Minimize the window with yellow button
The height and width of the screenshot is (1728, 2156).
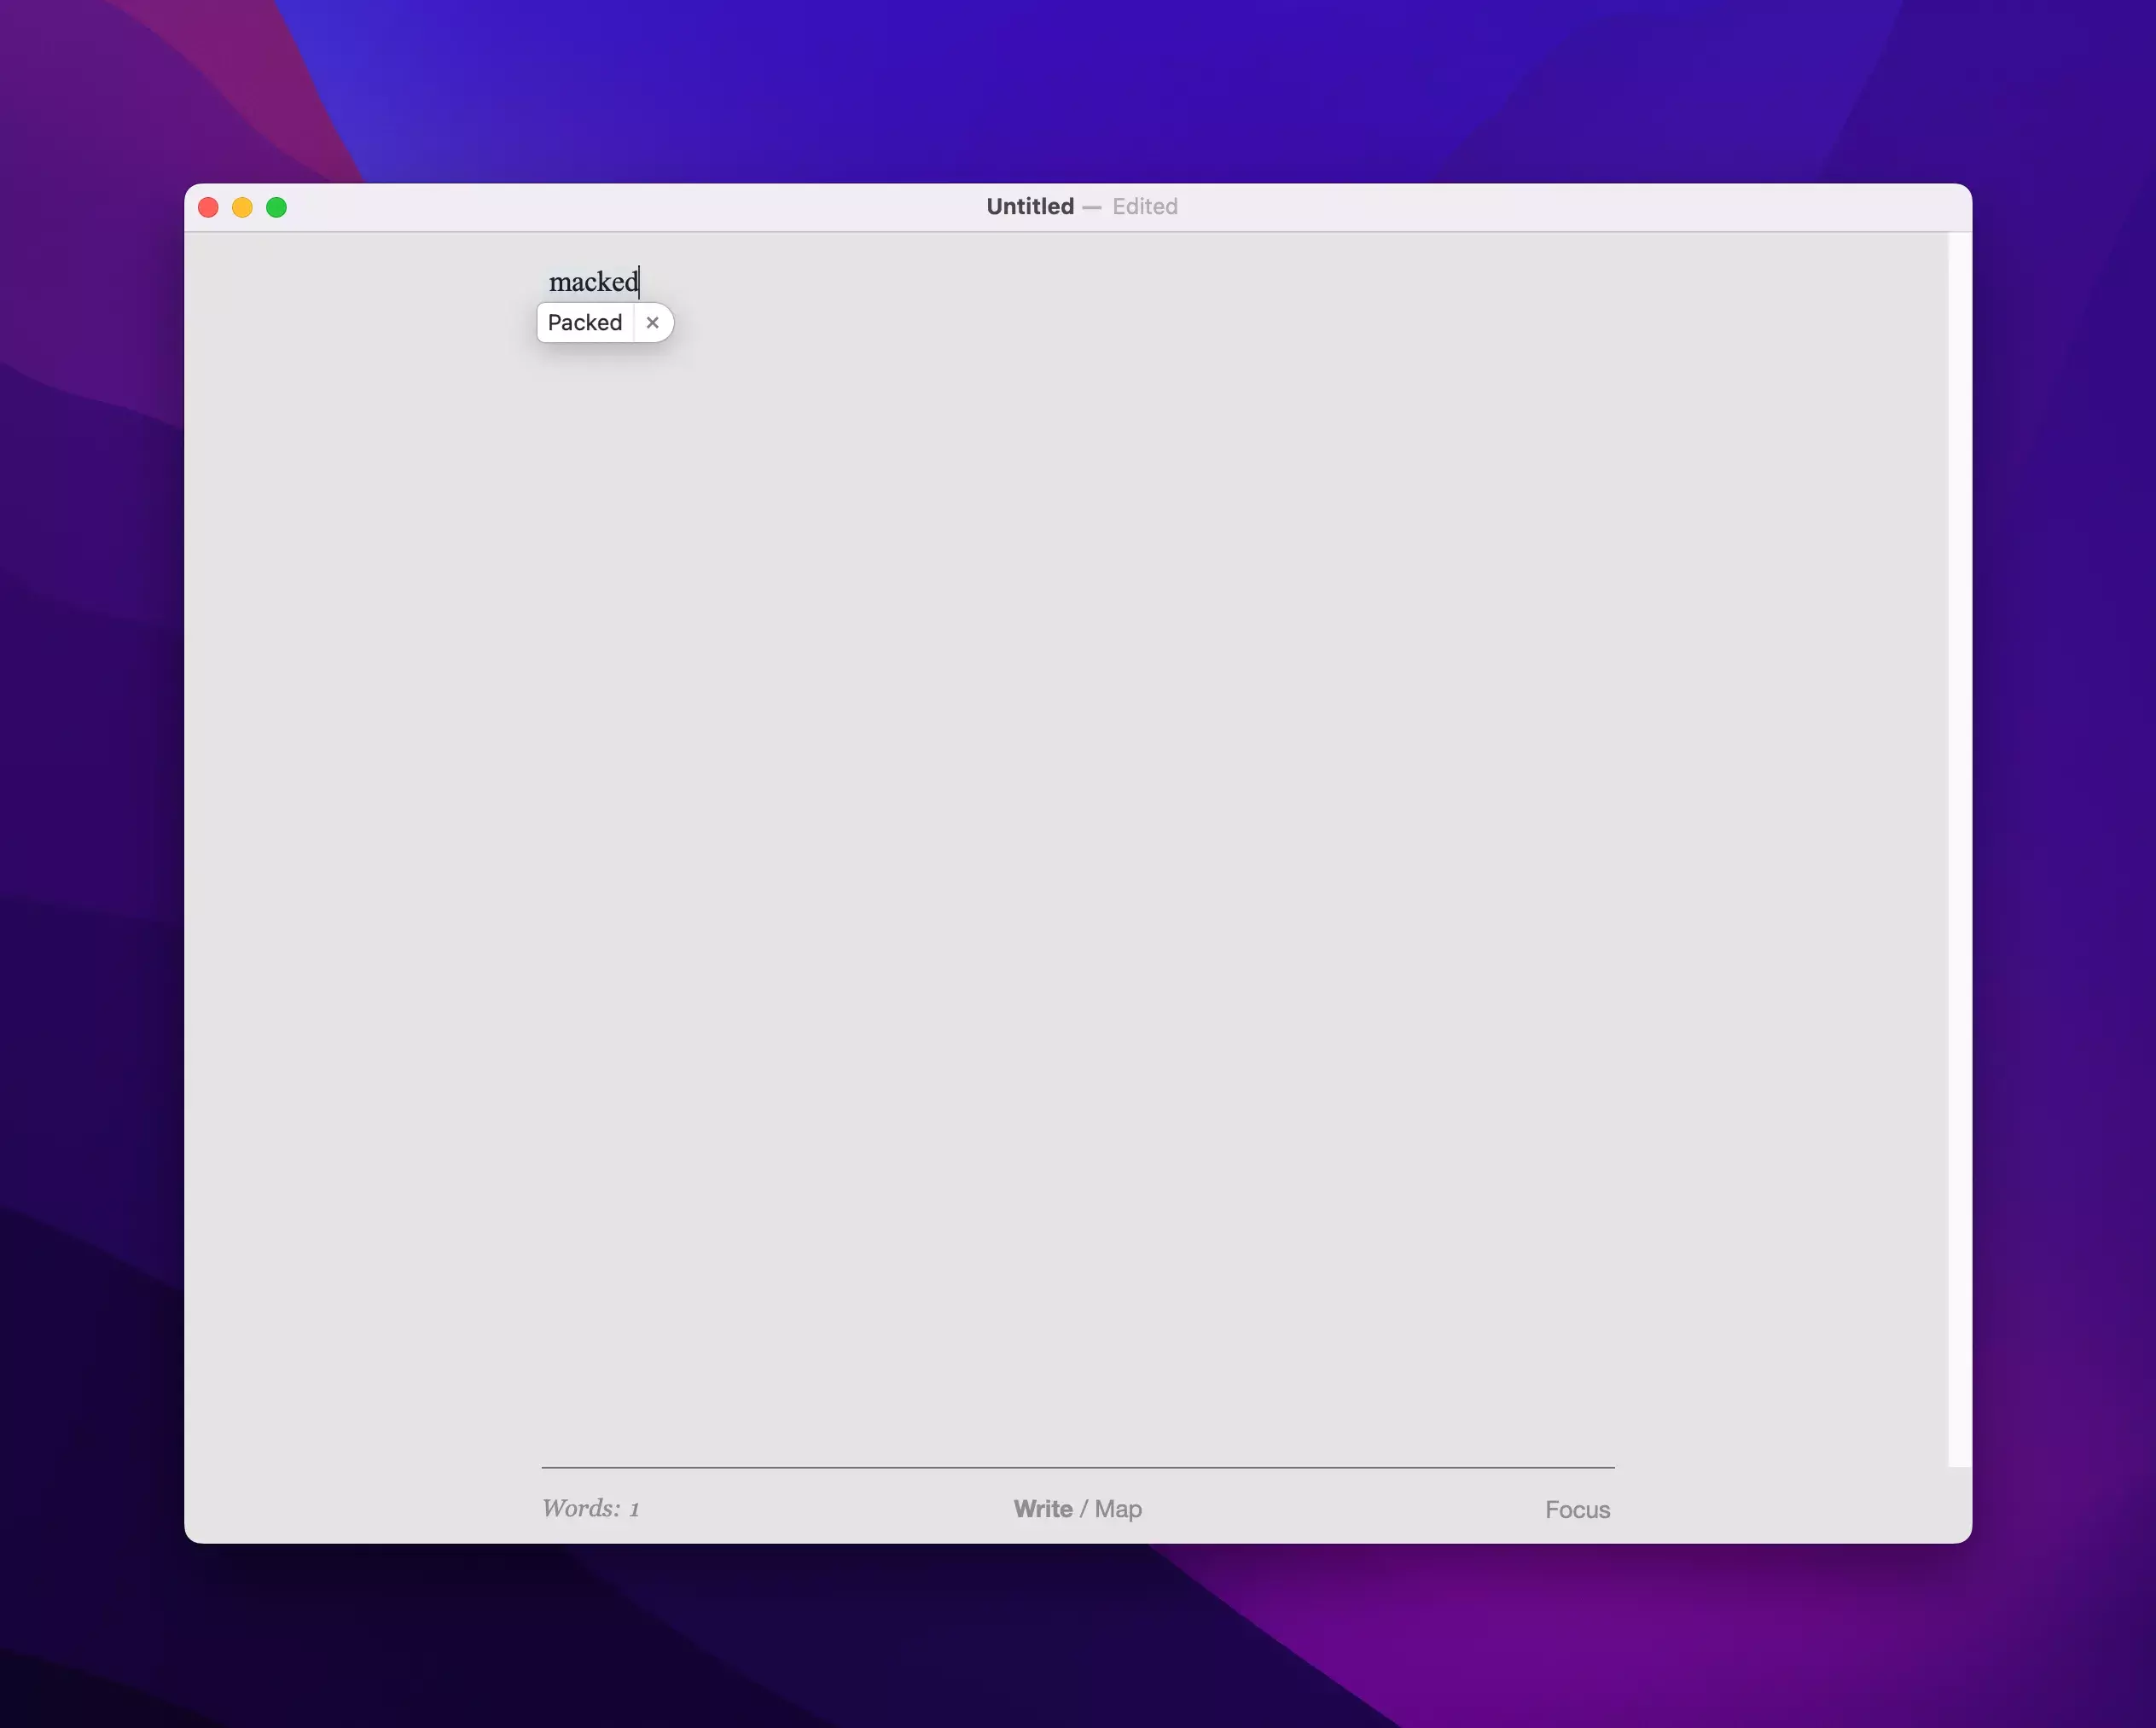[242, 207]
